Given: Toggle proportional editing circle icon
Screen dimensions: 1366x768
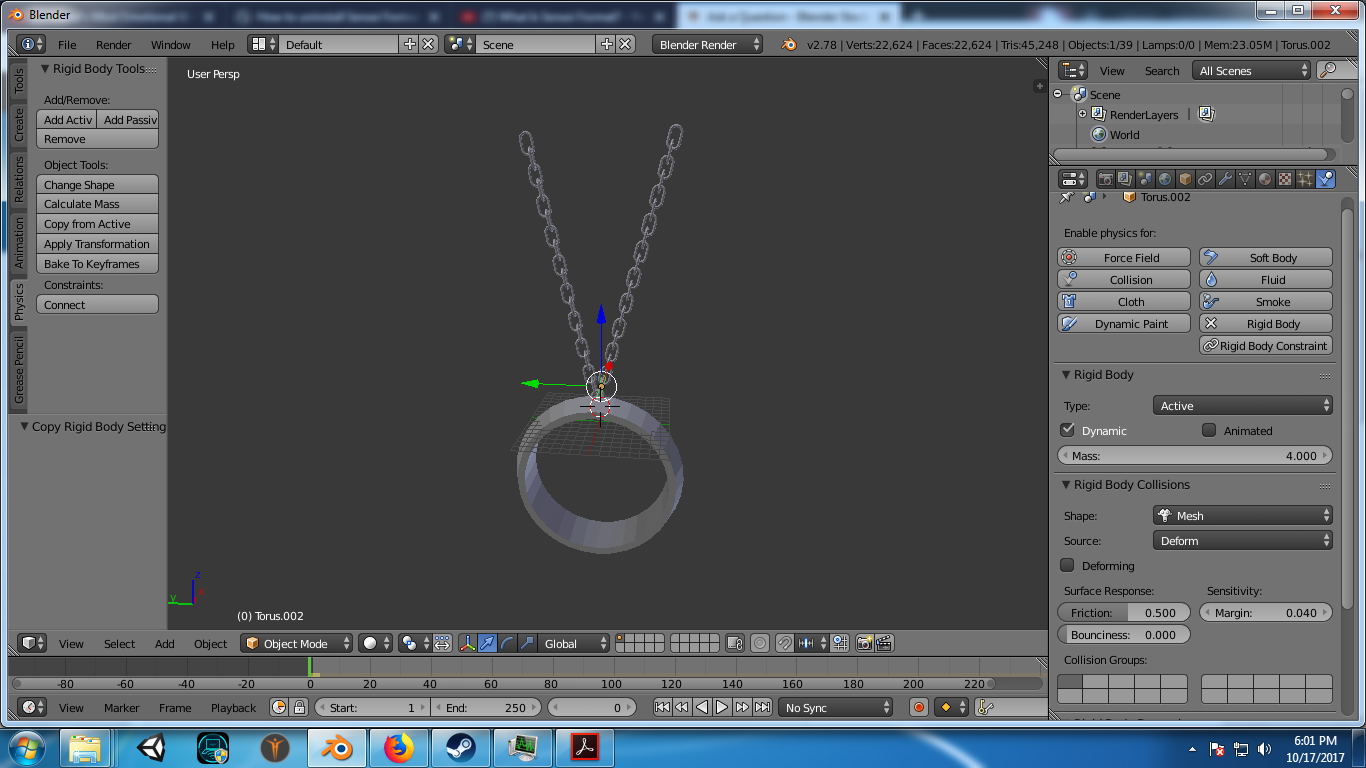Looking at the screenshot, I should [760, 643].
